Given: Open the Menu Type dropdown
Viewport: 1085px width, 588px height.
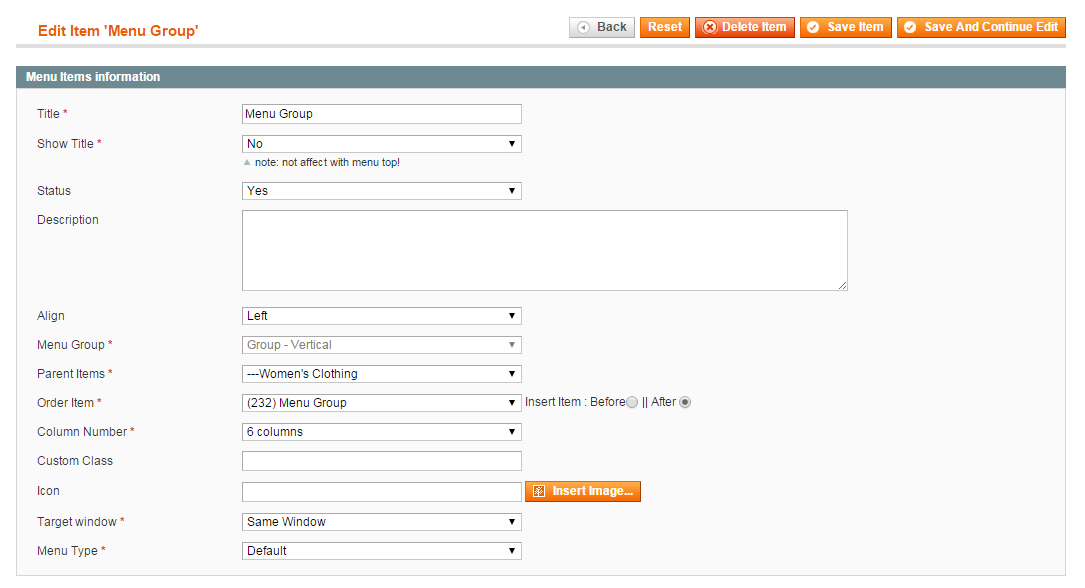Looking at the screenshot, I should (x=381, y=551).
